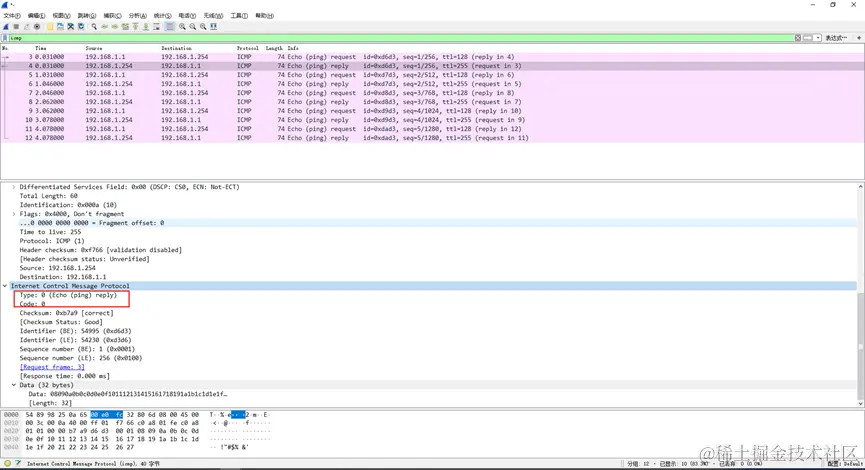Click the packet details scroll-up arrow
Viewport: 865px width, 470px height.
(x=861, y=187)
